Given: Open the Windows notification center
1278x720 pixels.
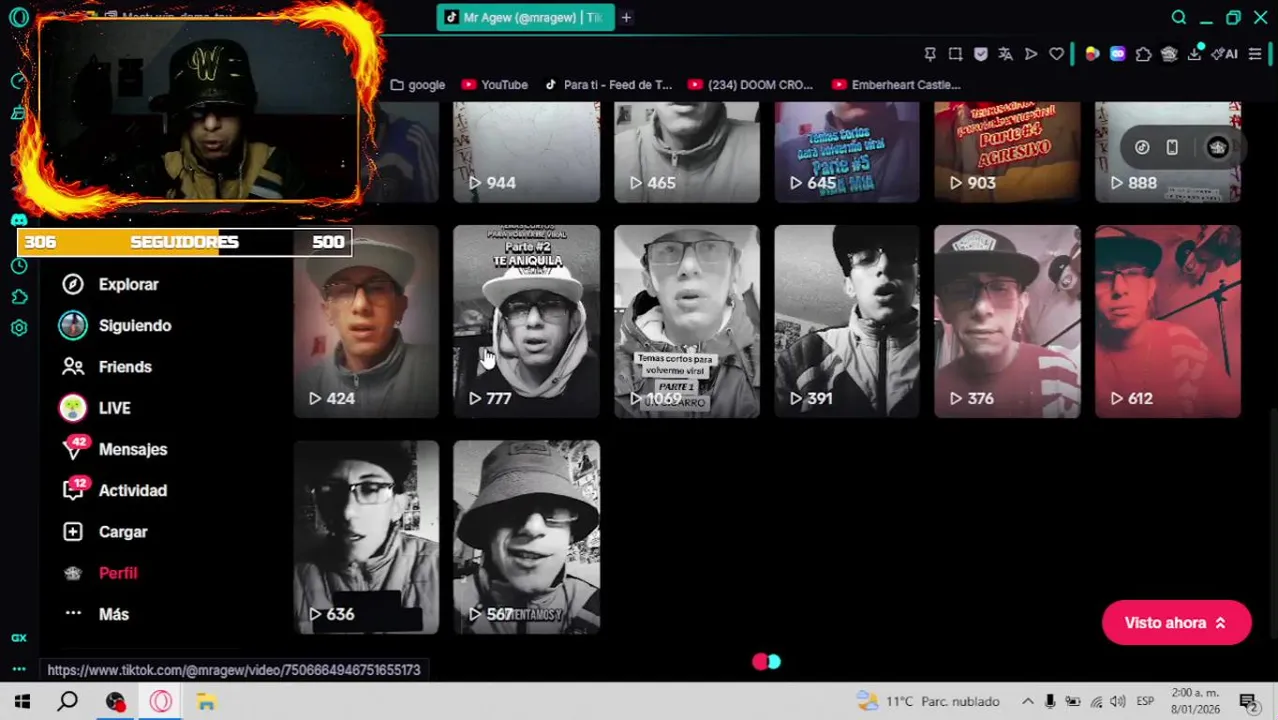Looking at the screenshot, I should tap(1248, 702).
